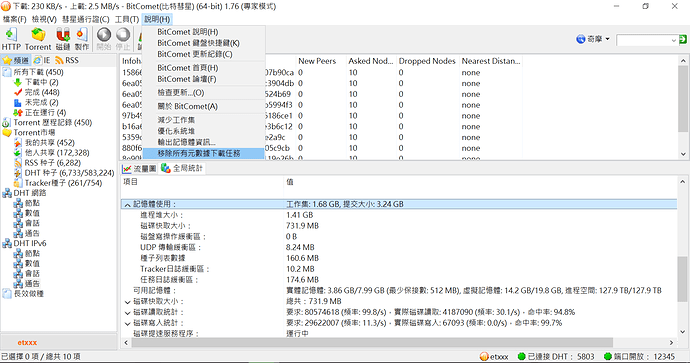Switch to the RSS sidebar tab
Screen dimensions: 690x363
coord(67,60)
